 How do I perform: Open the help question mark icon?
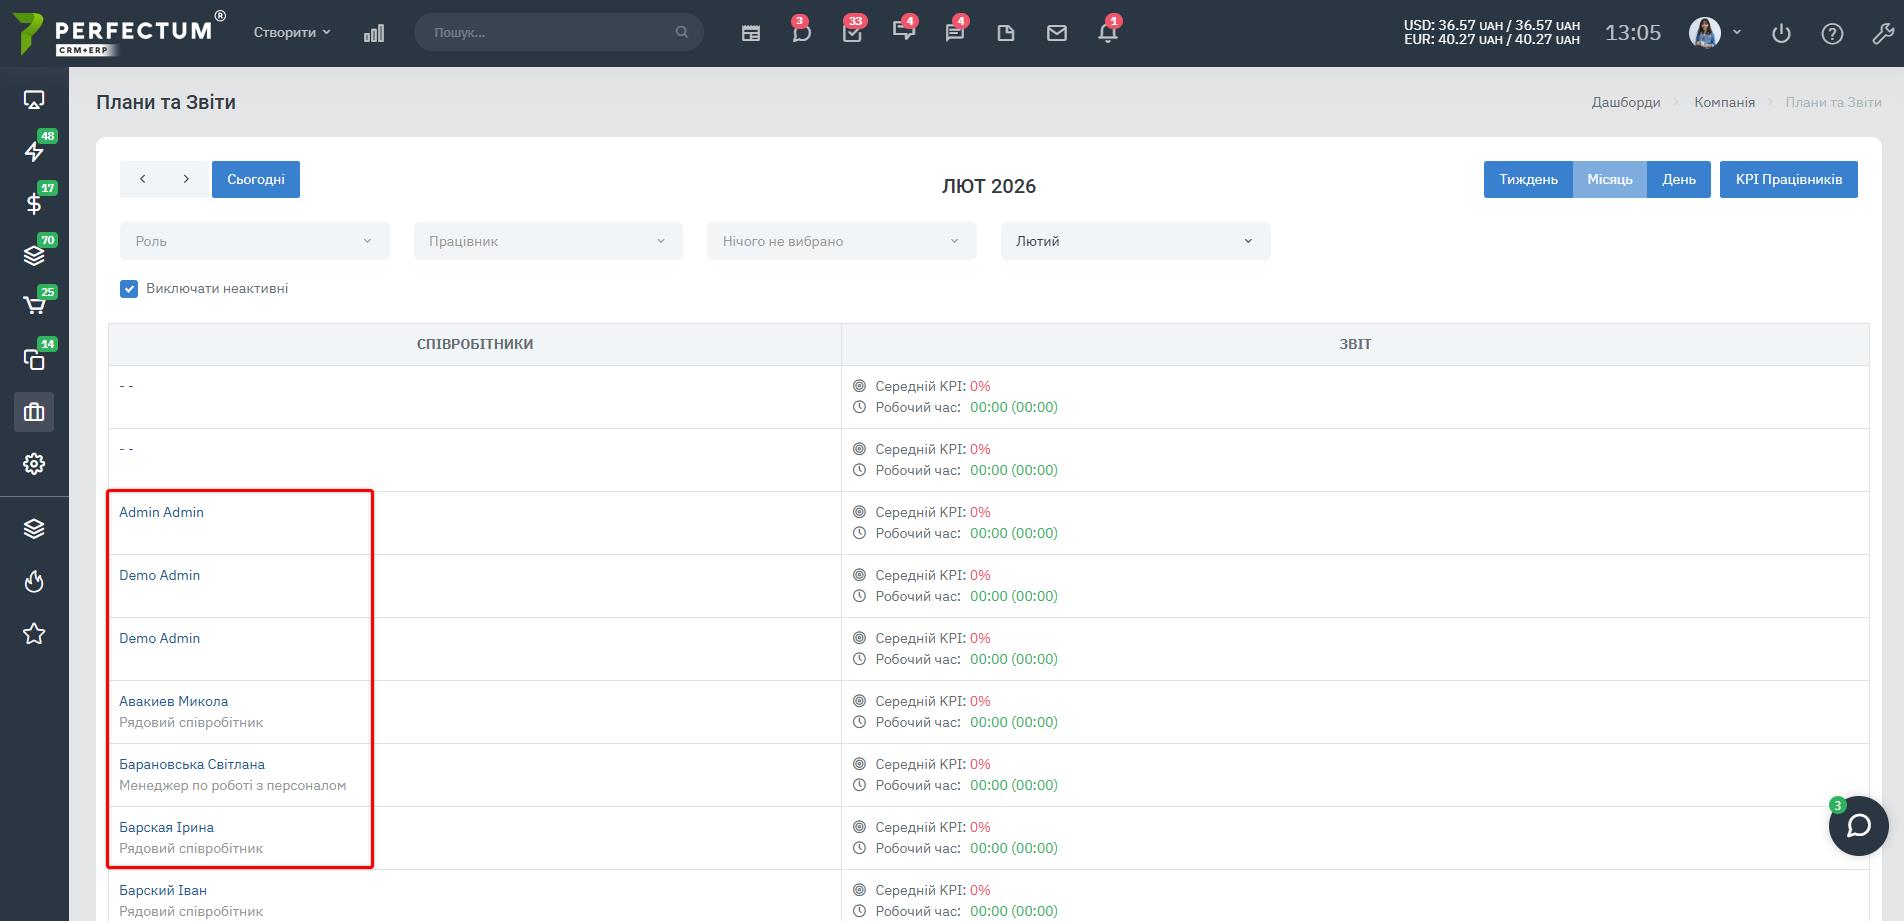[1832, 33]
